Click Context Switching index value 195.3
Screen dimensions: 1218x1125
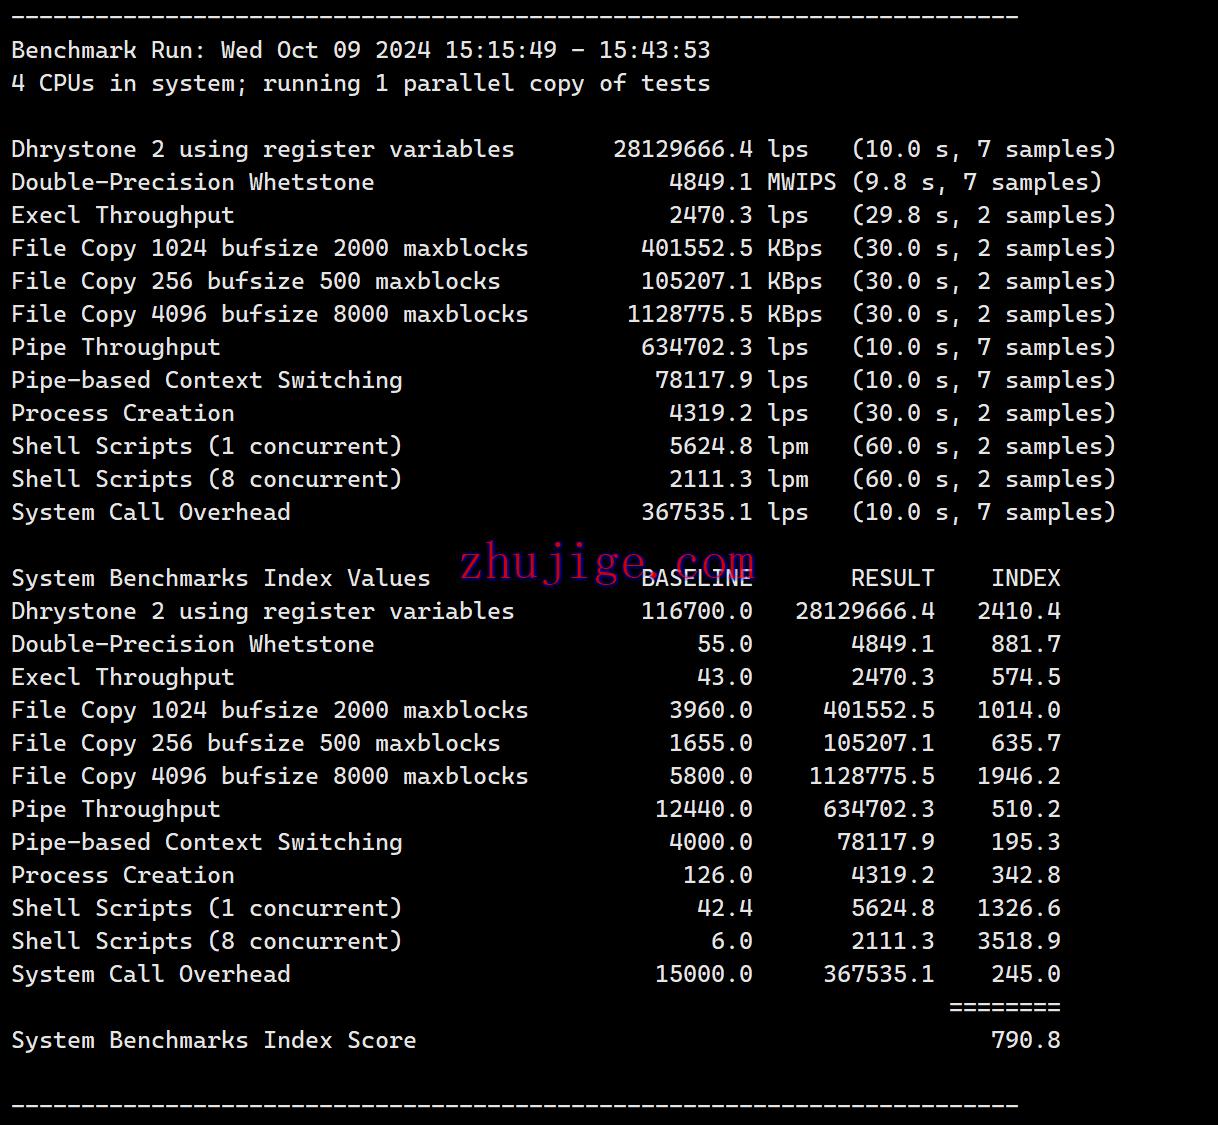(1025, 842)
